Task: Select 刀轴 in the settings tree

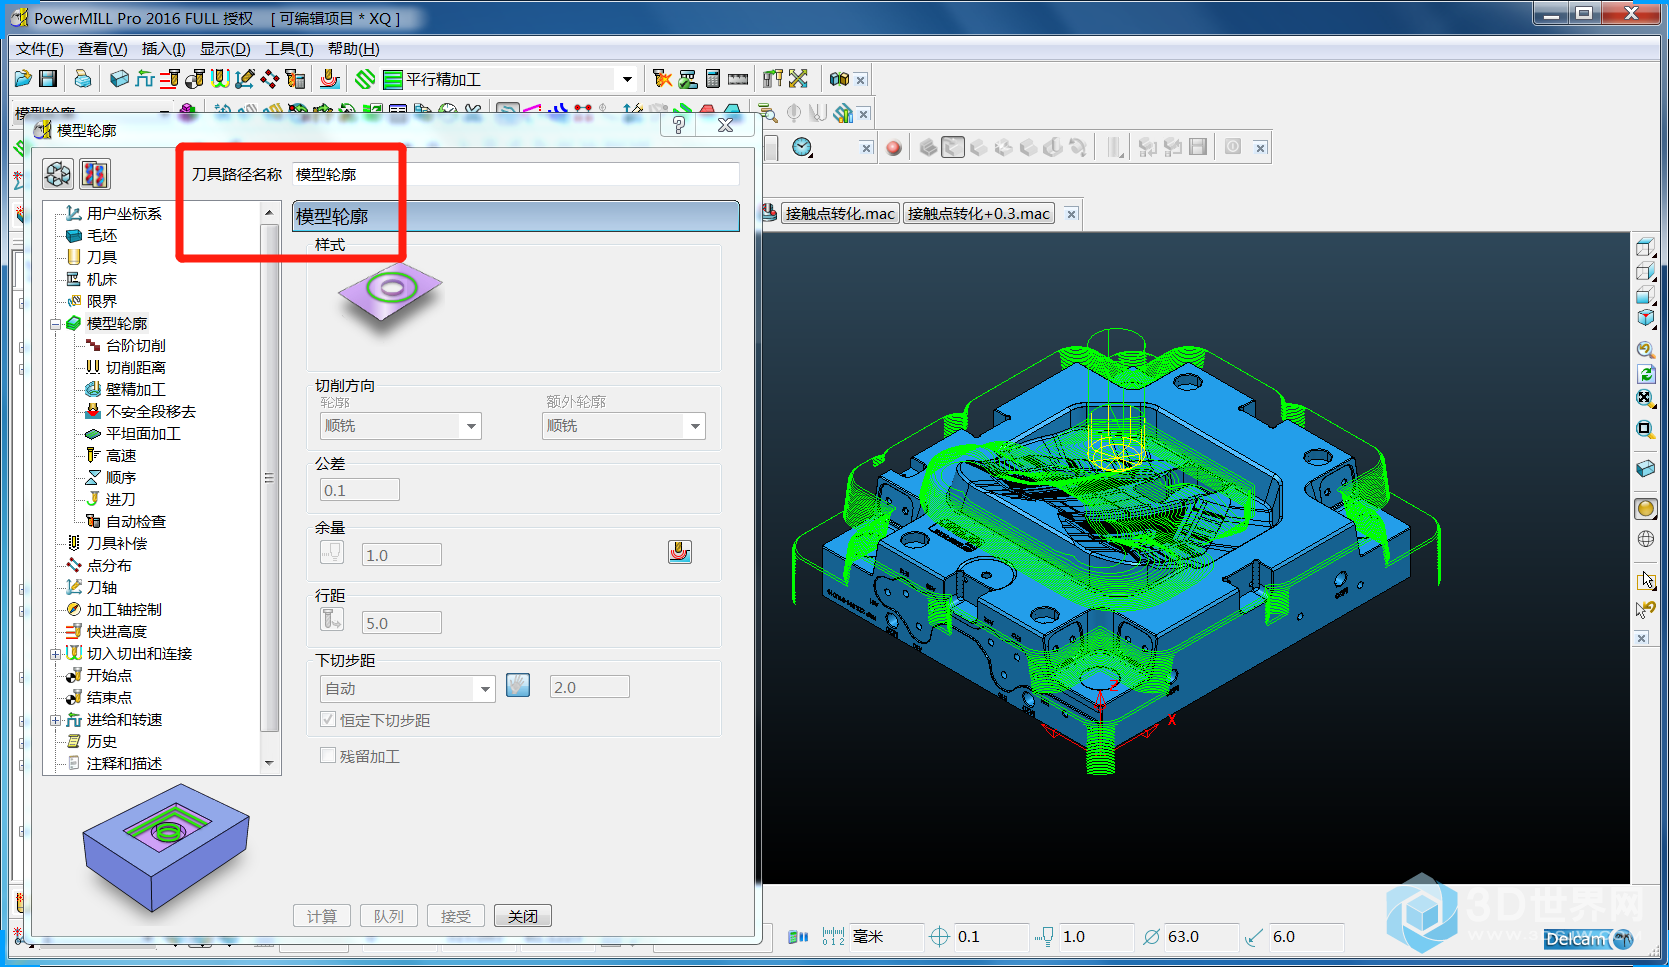Action: point(102,588)
